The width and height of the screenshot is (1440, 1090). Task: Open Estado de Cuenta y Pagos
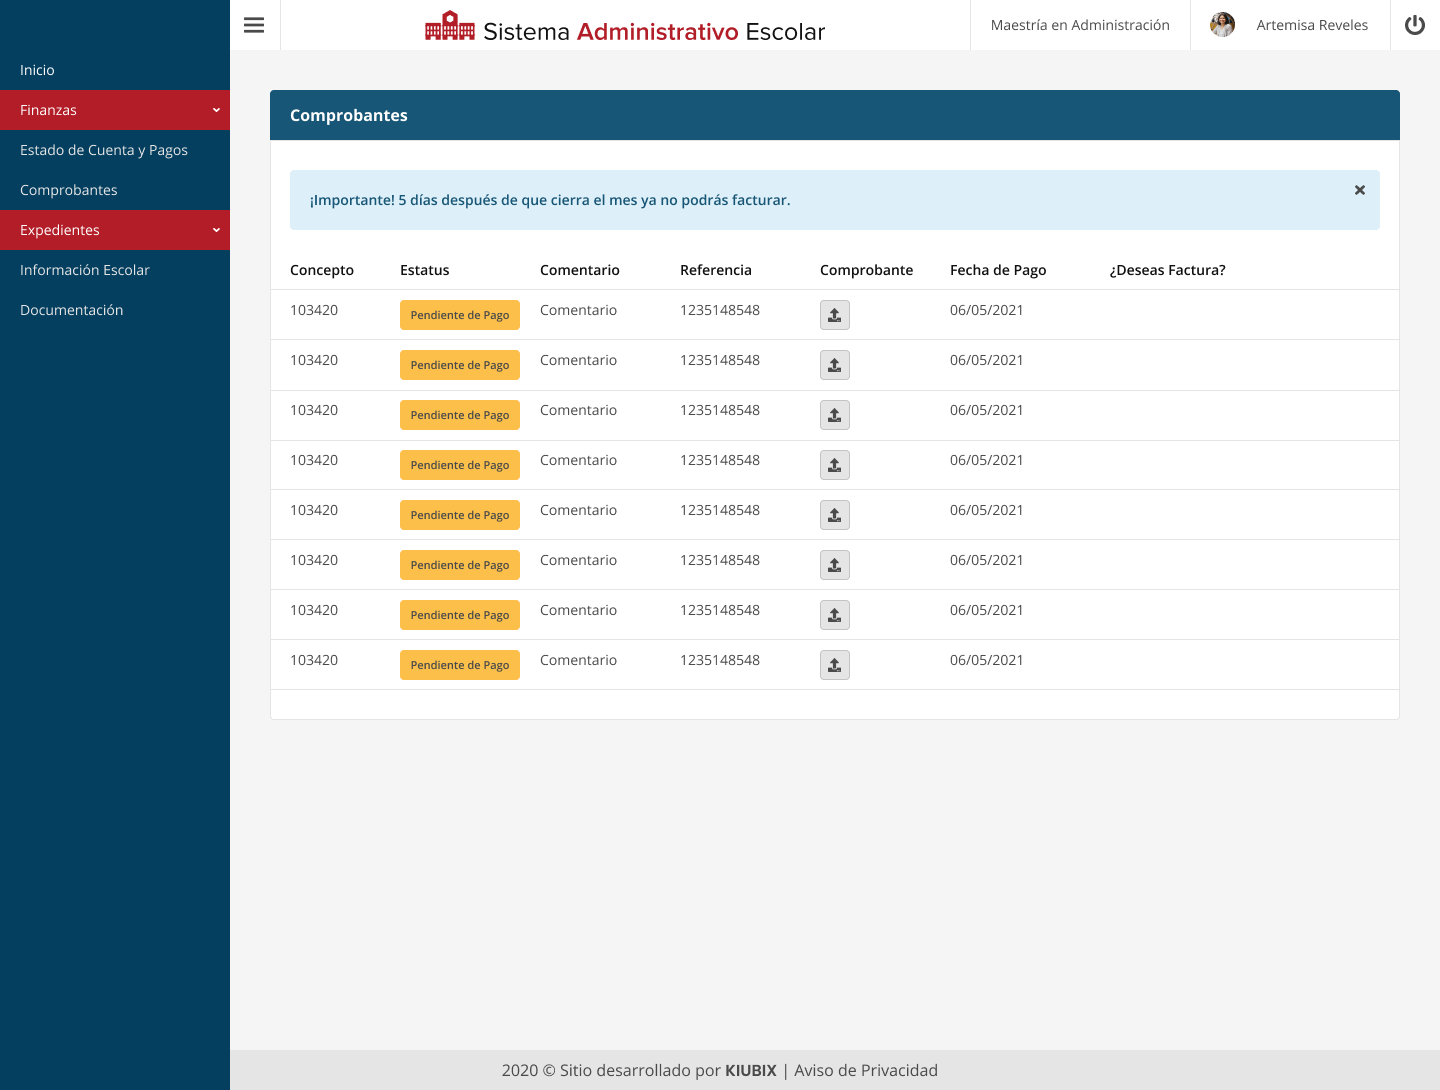[104, 150]
